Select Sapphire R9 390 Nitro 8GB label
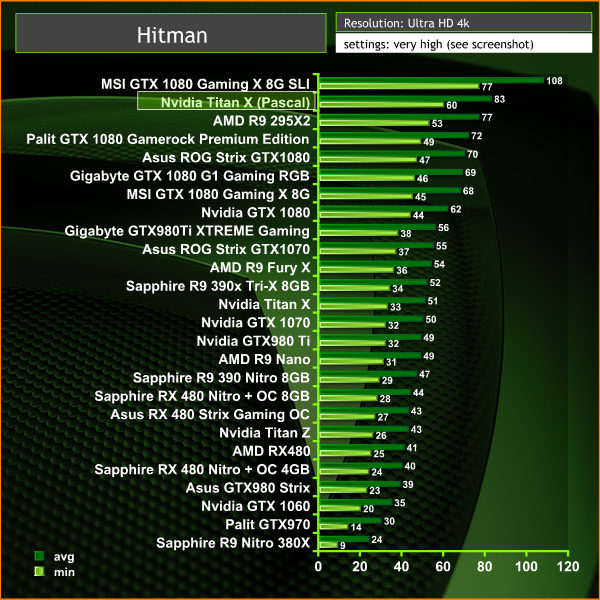The image size is (600, 600). [221, 378]
